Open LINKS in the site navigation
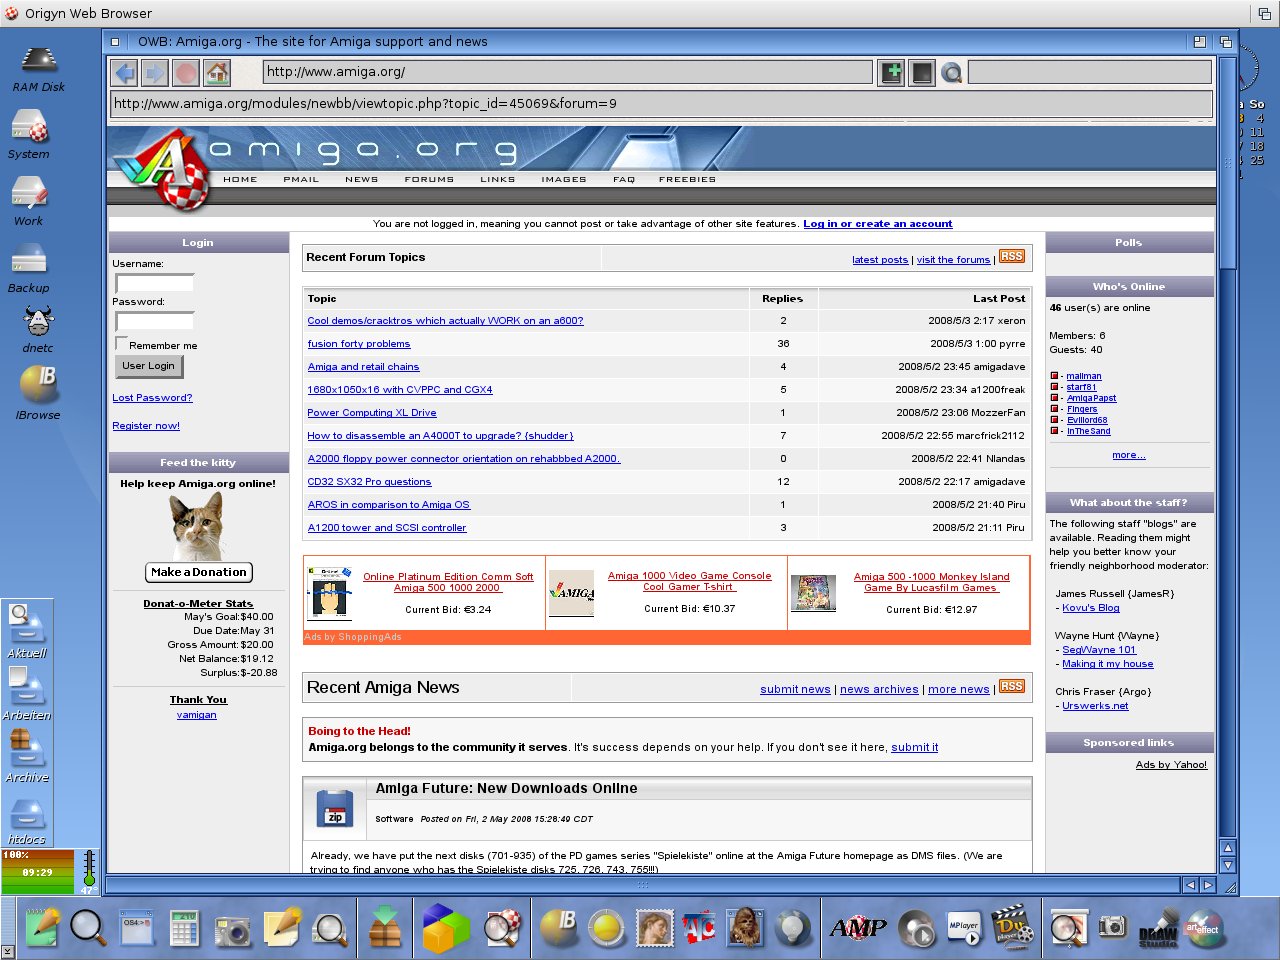1280x960 pixels. 497,180
